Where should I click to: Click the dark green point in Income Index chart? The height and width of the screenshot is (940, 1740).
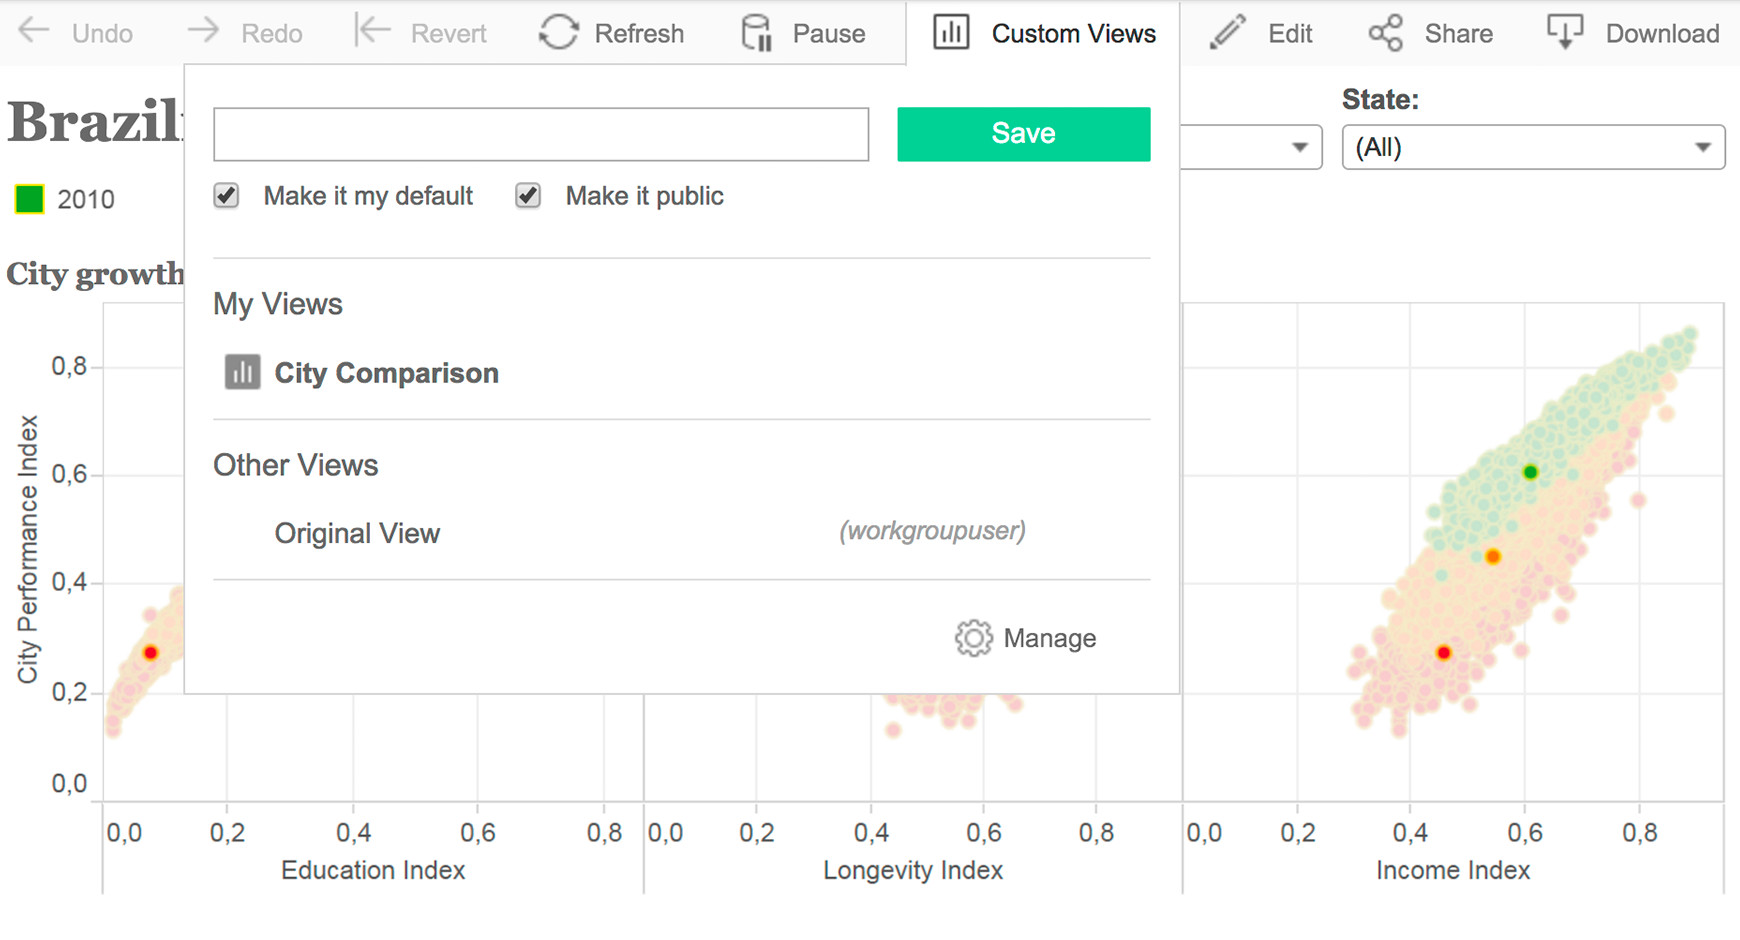[1529, 472]
